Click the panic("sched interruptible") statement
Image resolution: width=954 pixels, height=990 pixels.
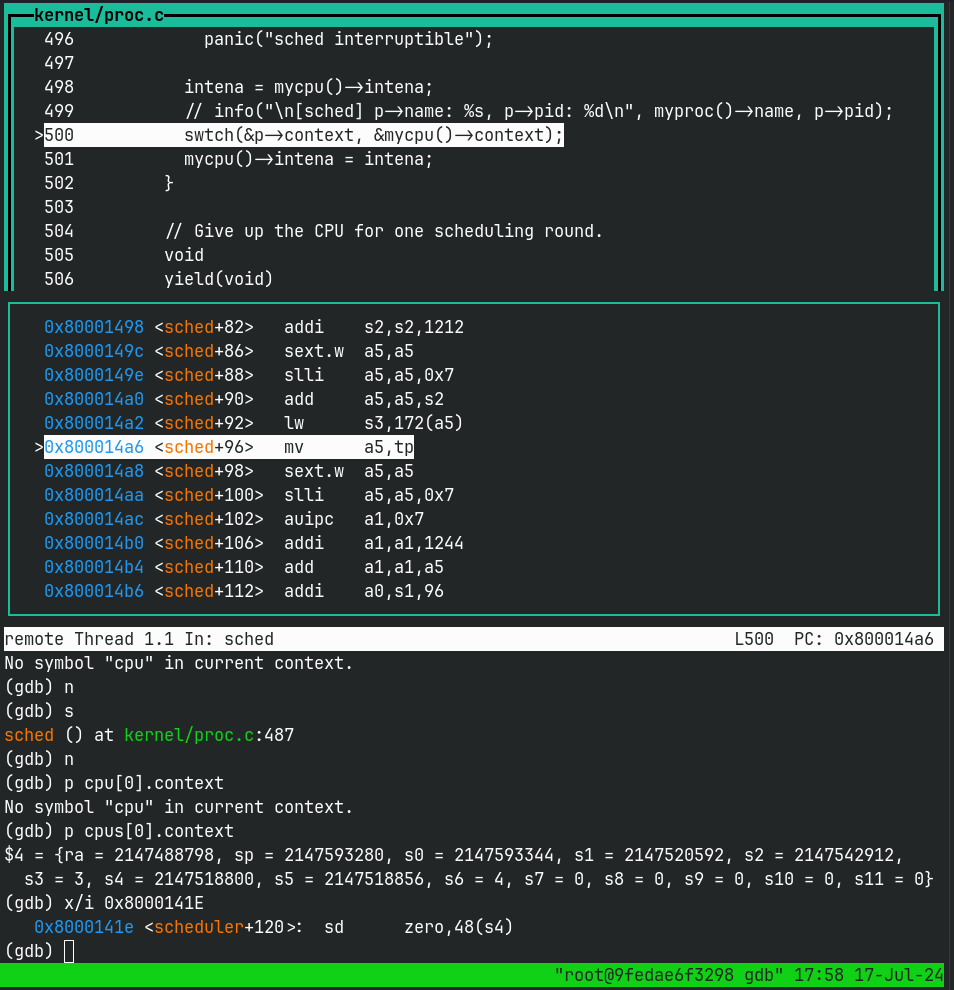[x=349, y=39]
